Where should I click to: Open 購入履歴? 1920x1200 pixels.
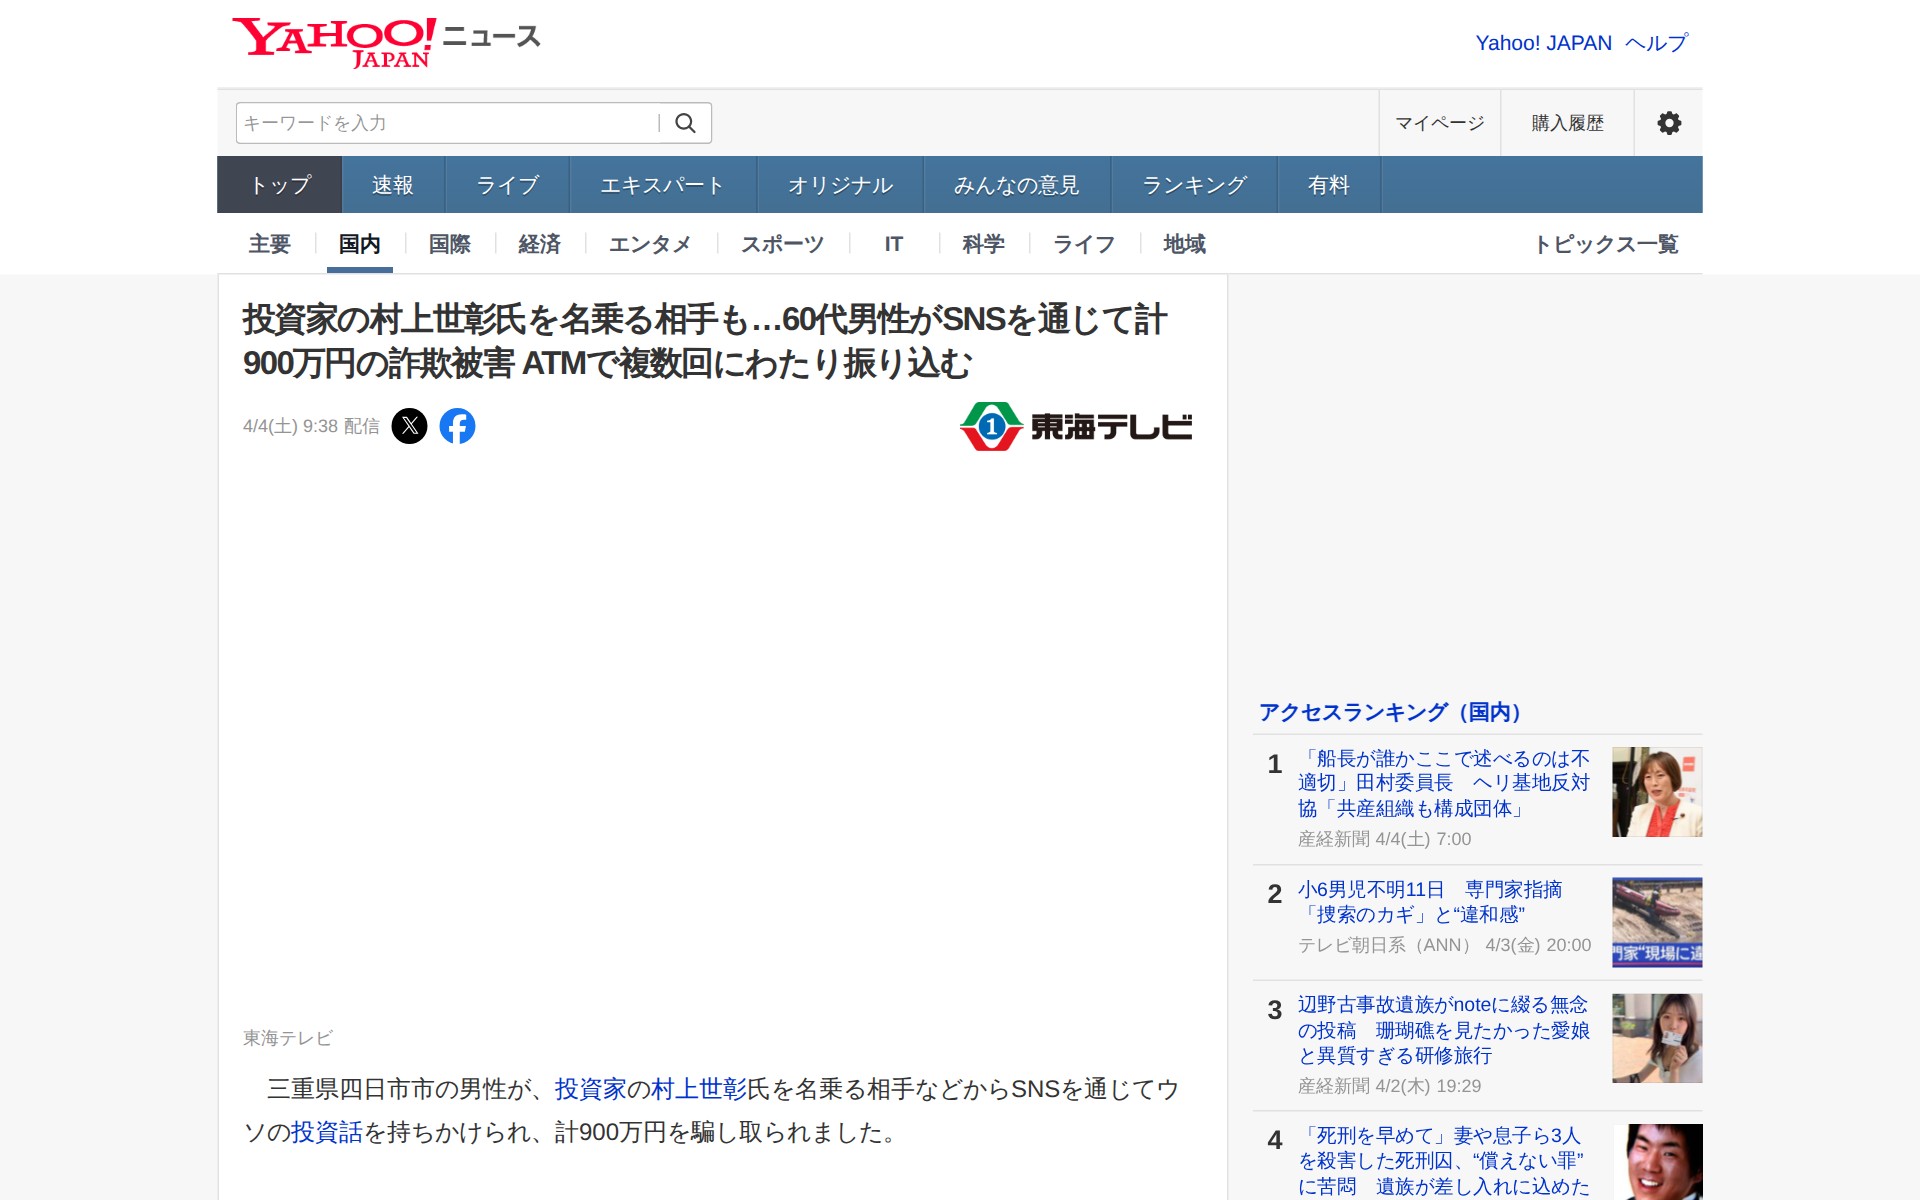pos(1565,122)
